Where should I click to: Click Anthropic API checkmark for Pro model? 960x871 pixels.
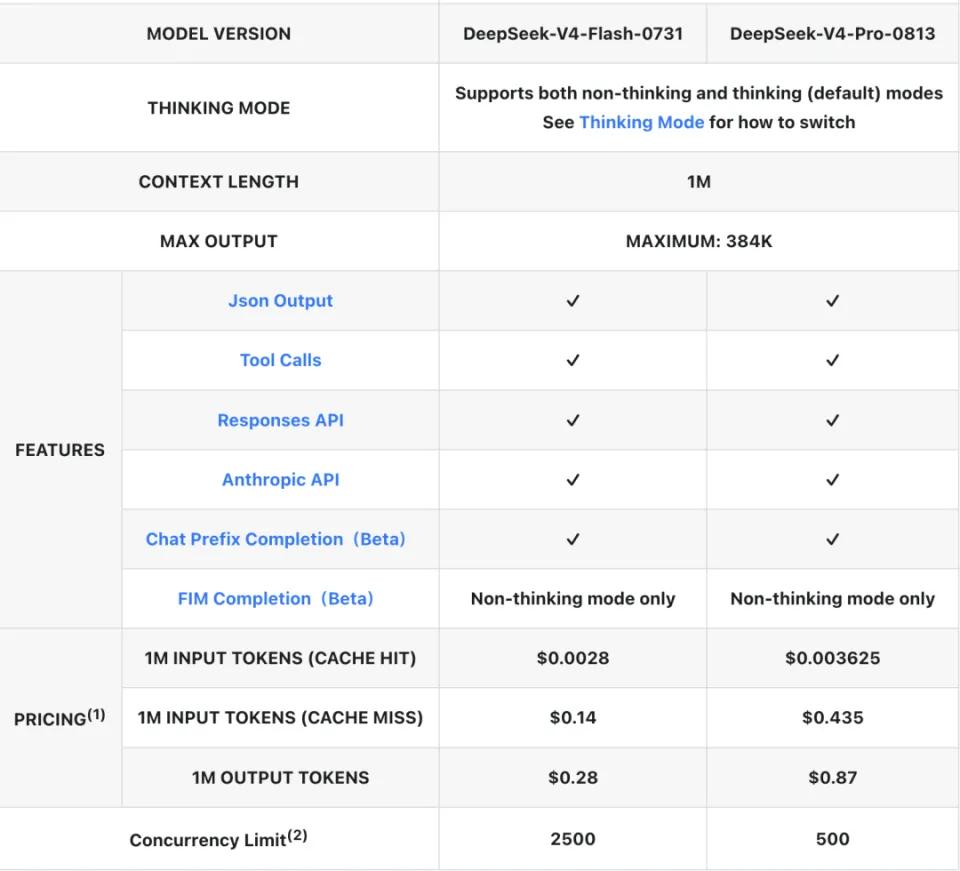pos(833,479)
